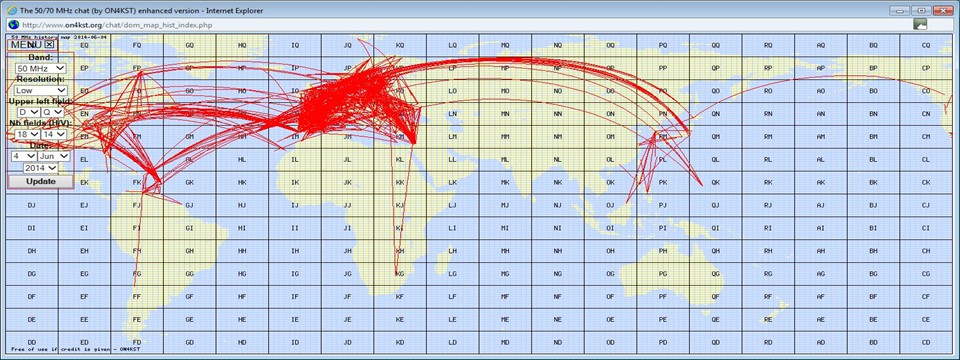Screen dimensions: 960x360
Task: Open the Resolution dropdown set to Low
Action: 41,90
